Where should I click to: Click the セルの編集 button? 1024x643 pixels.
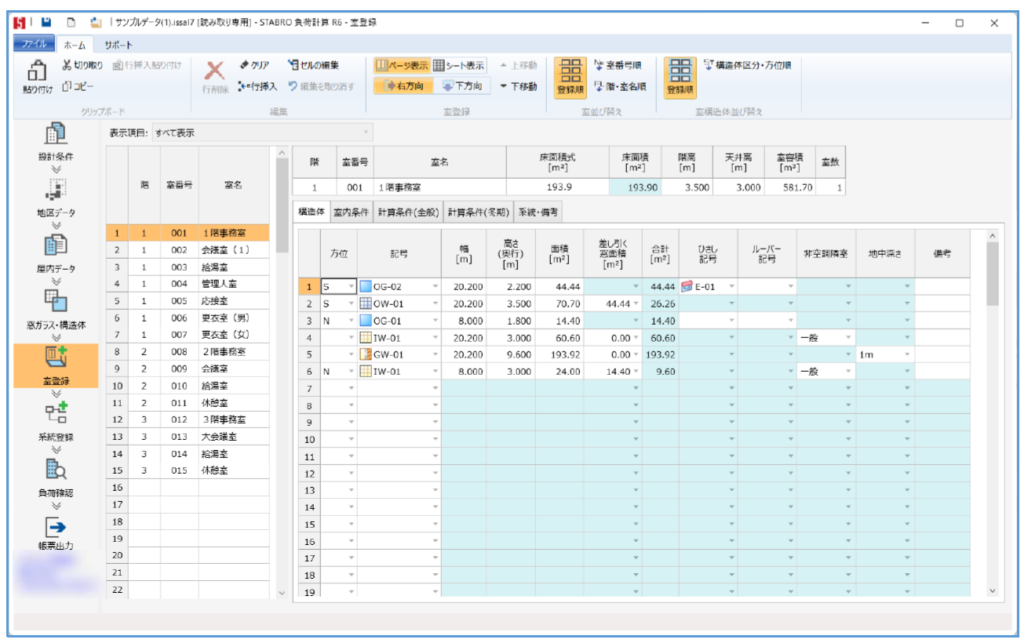coord(320,65)
